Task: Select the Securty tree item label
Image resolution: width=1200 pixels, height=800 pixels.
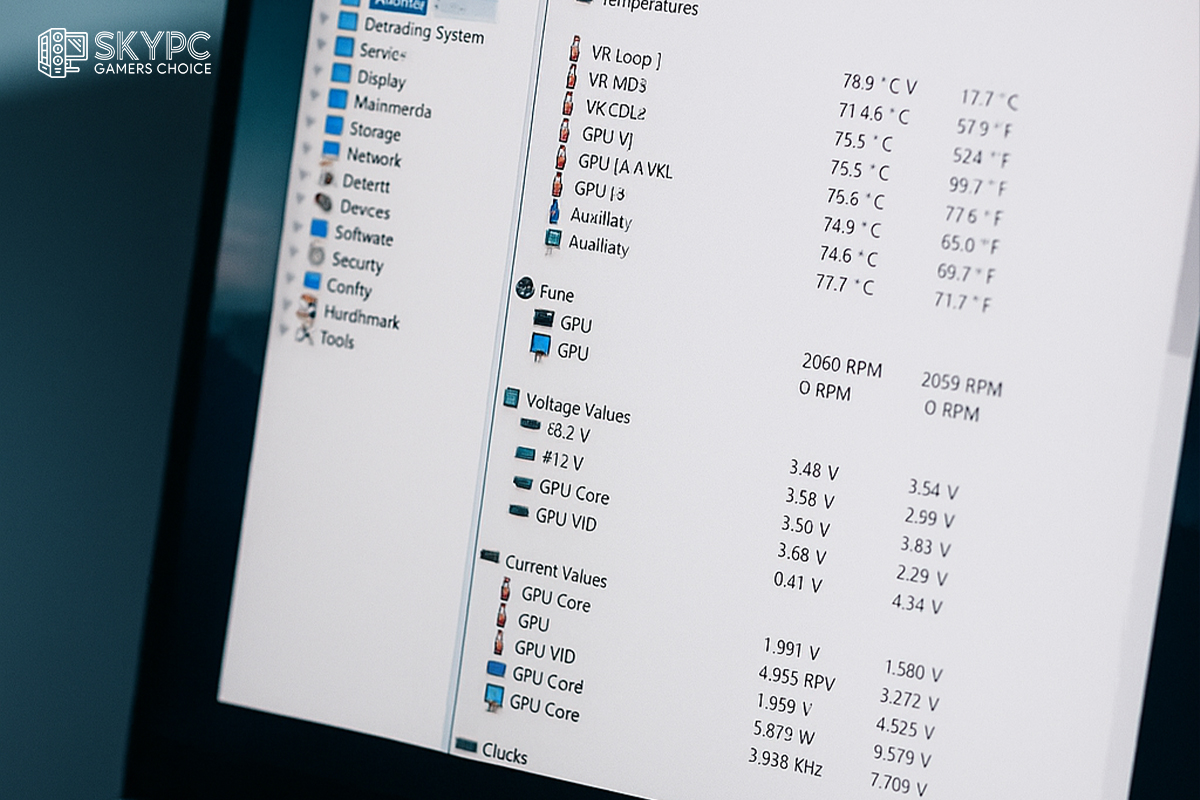Action: point(357,262)
